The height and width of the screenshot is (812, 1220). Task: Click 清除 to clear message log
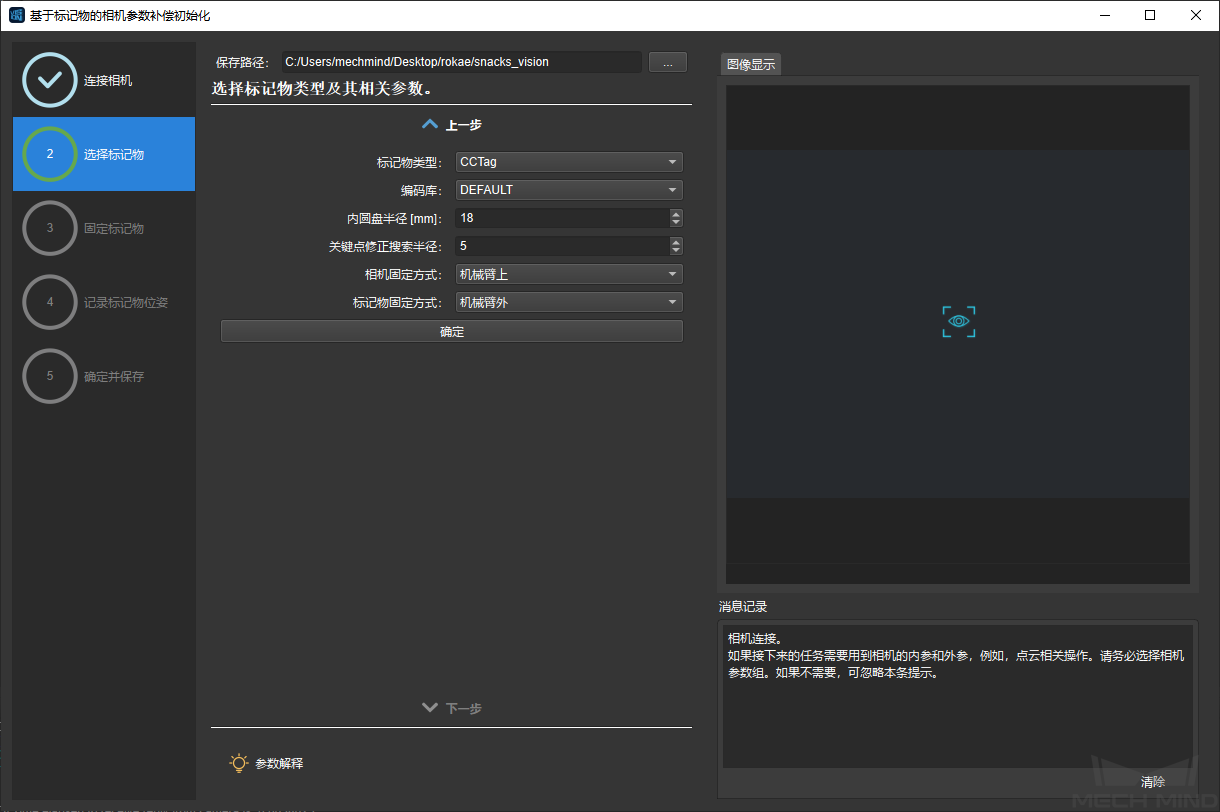tap(1152, 782)
